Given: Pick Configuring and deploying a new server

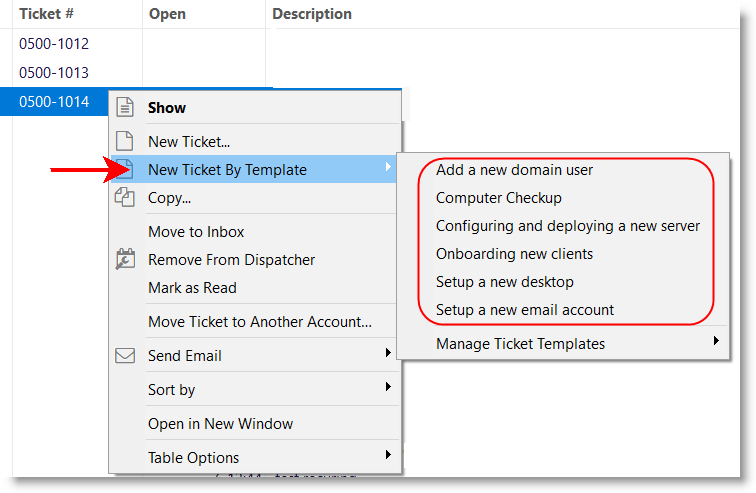Looking at the screenshot, I should (x=567, y=226).
